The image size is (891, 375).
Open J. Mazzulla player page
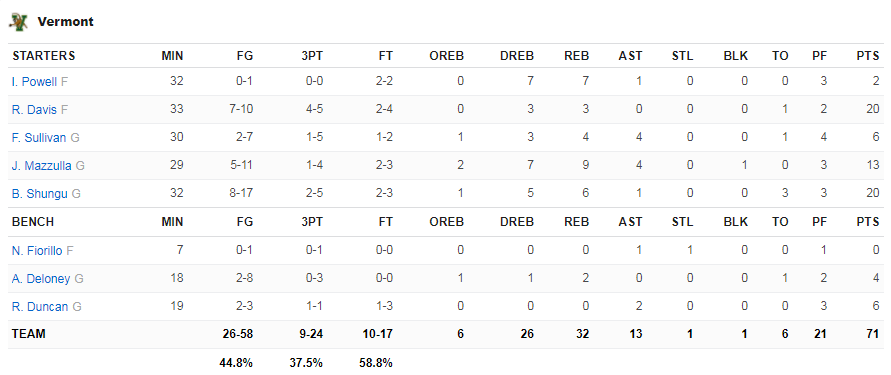point(41,166)
